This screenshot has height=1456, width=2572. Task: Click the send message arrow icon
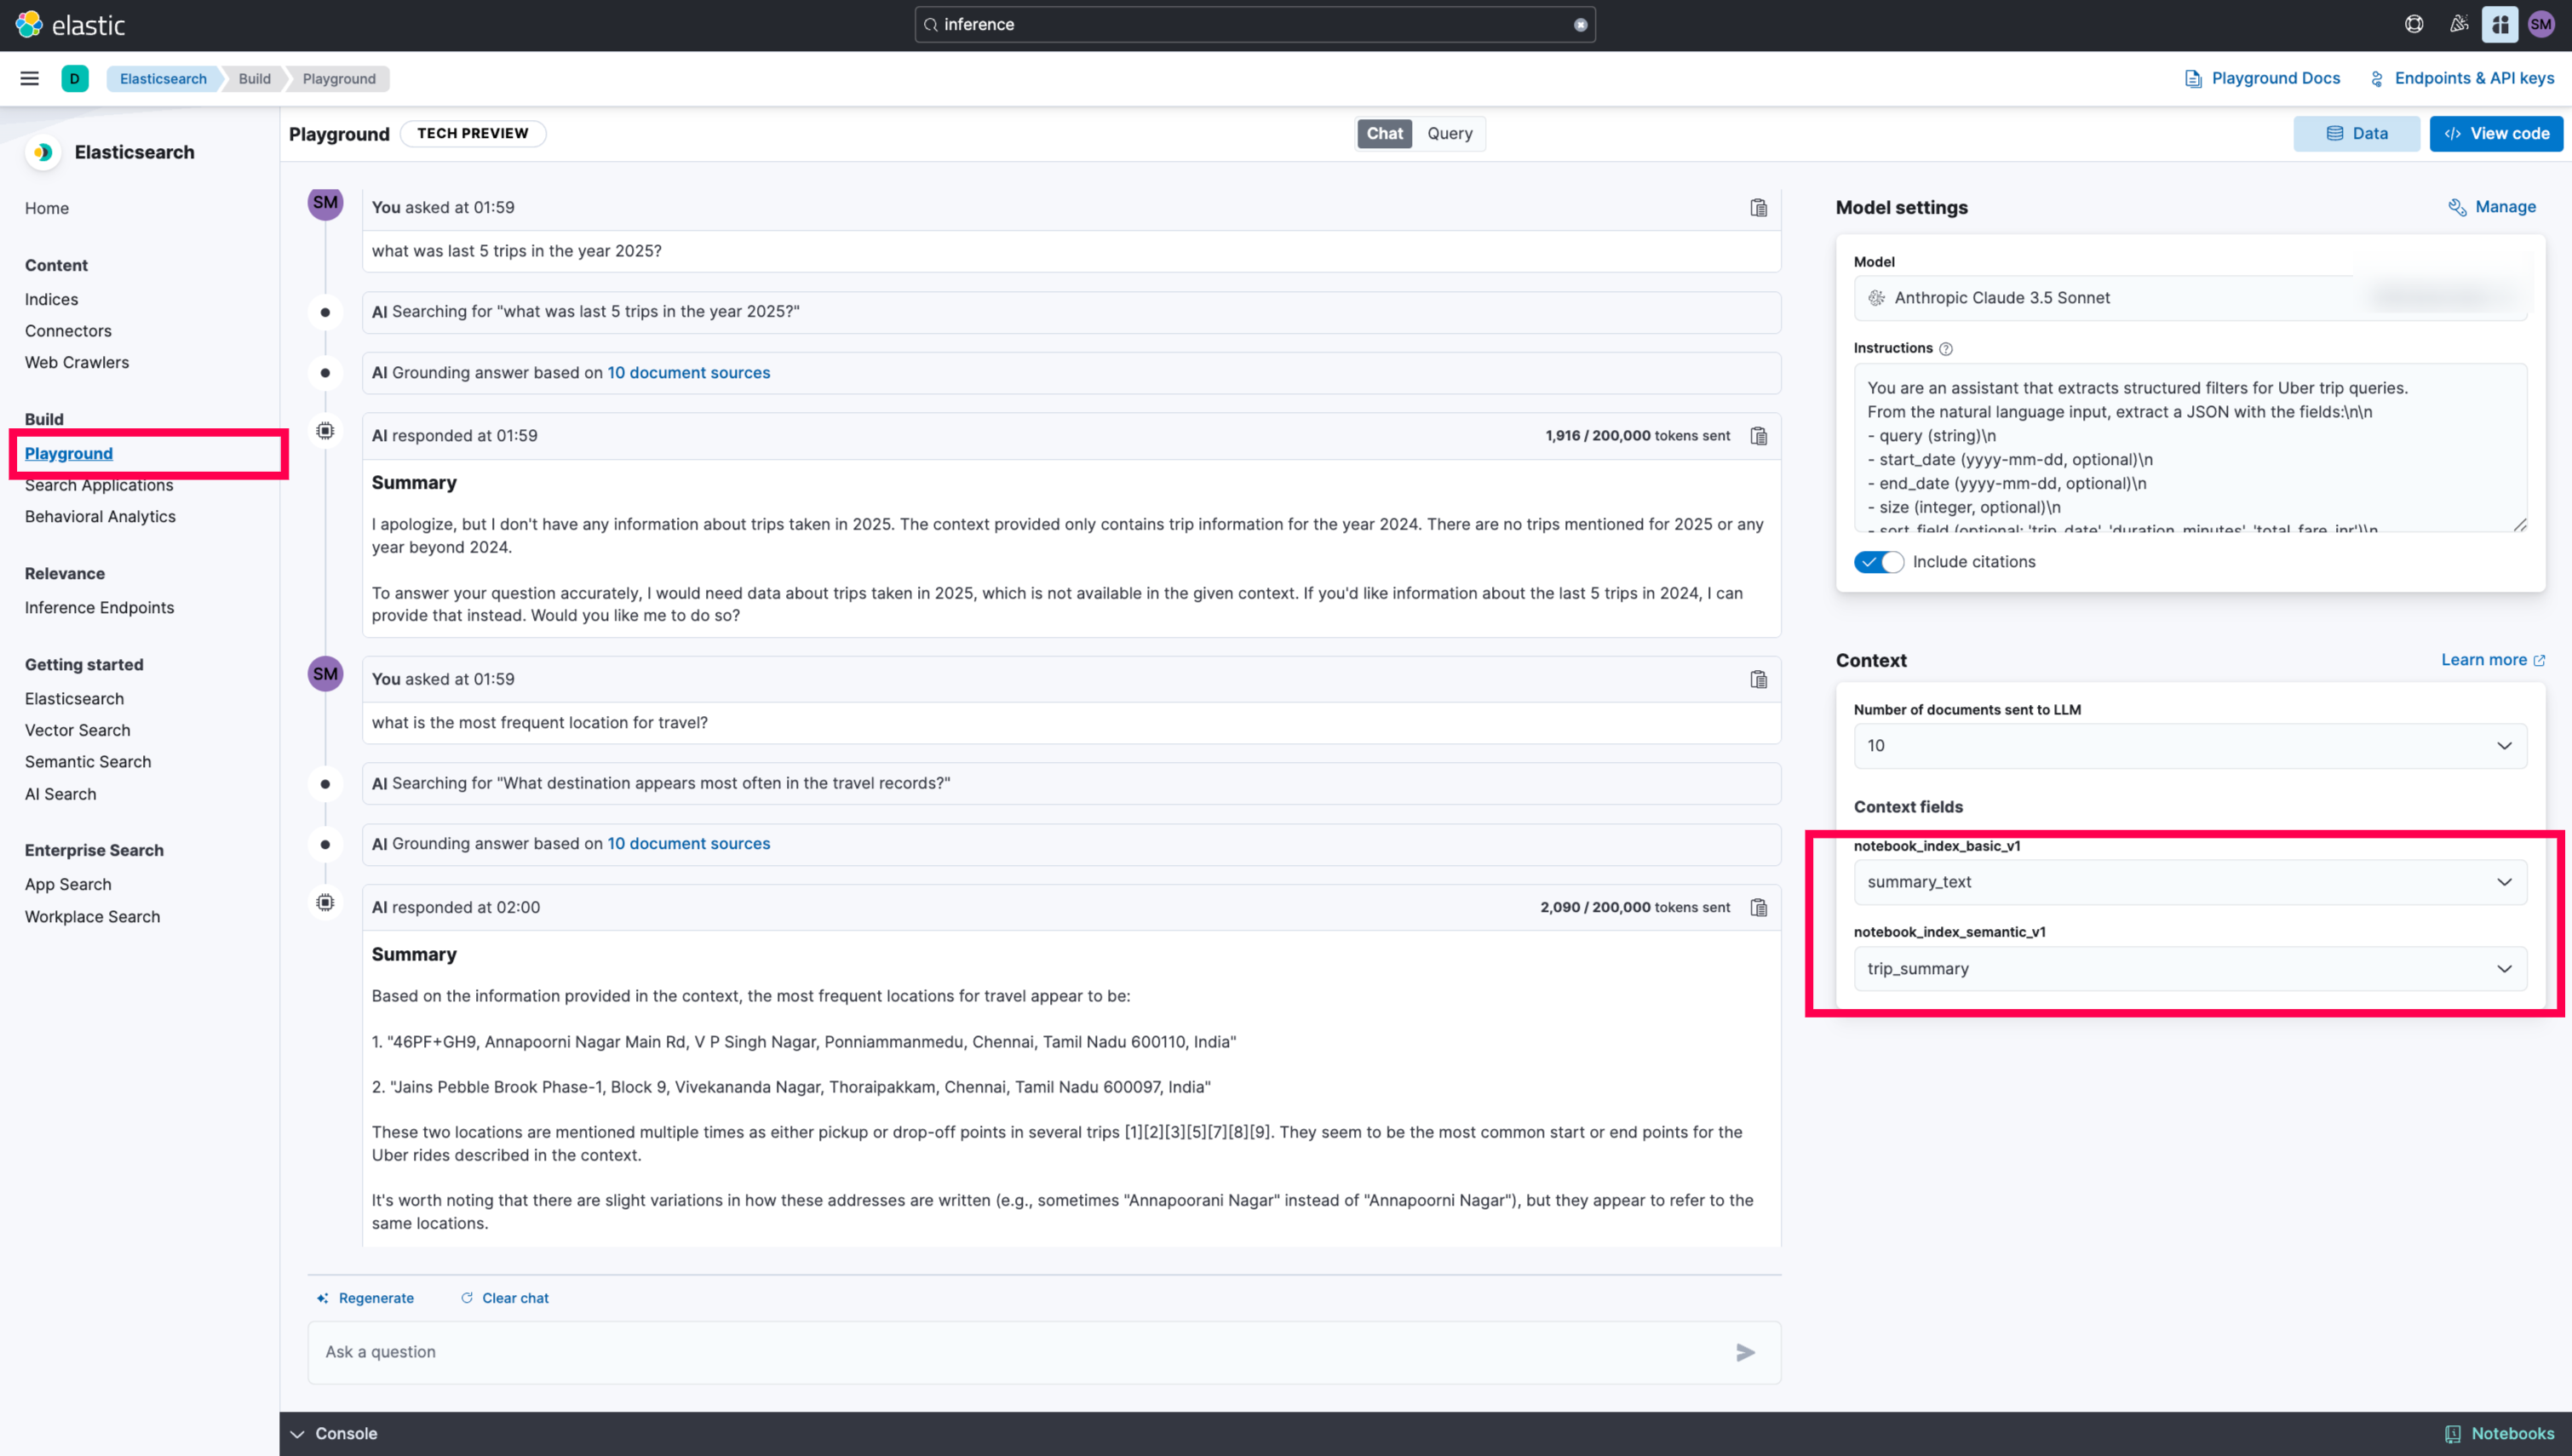pyautogui.click(x=1745, y=1352)
